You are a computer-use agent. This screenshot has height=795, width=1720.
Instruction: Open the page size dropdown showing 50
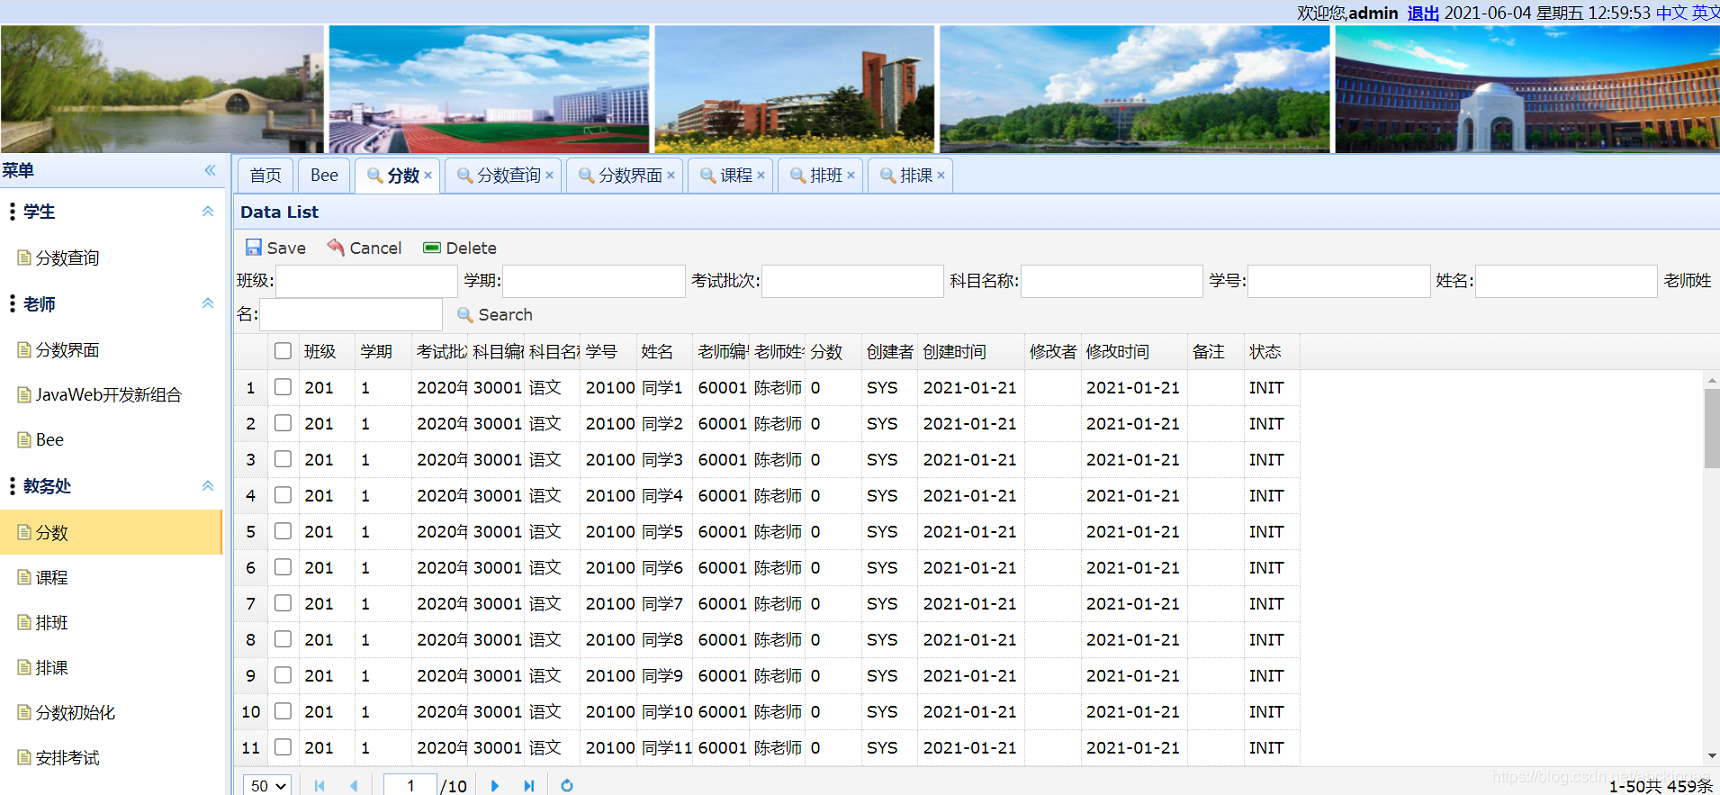[x=267, y=786]
